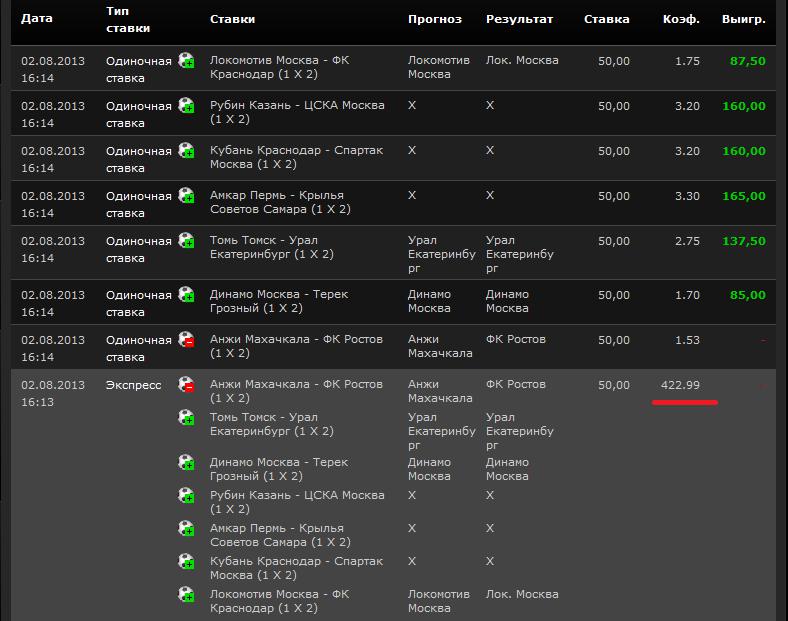
Task: Click the Выигр. column header
Action: (x=744, y=19)
